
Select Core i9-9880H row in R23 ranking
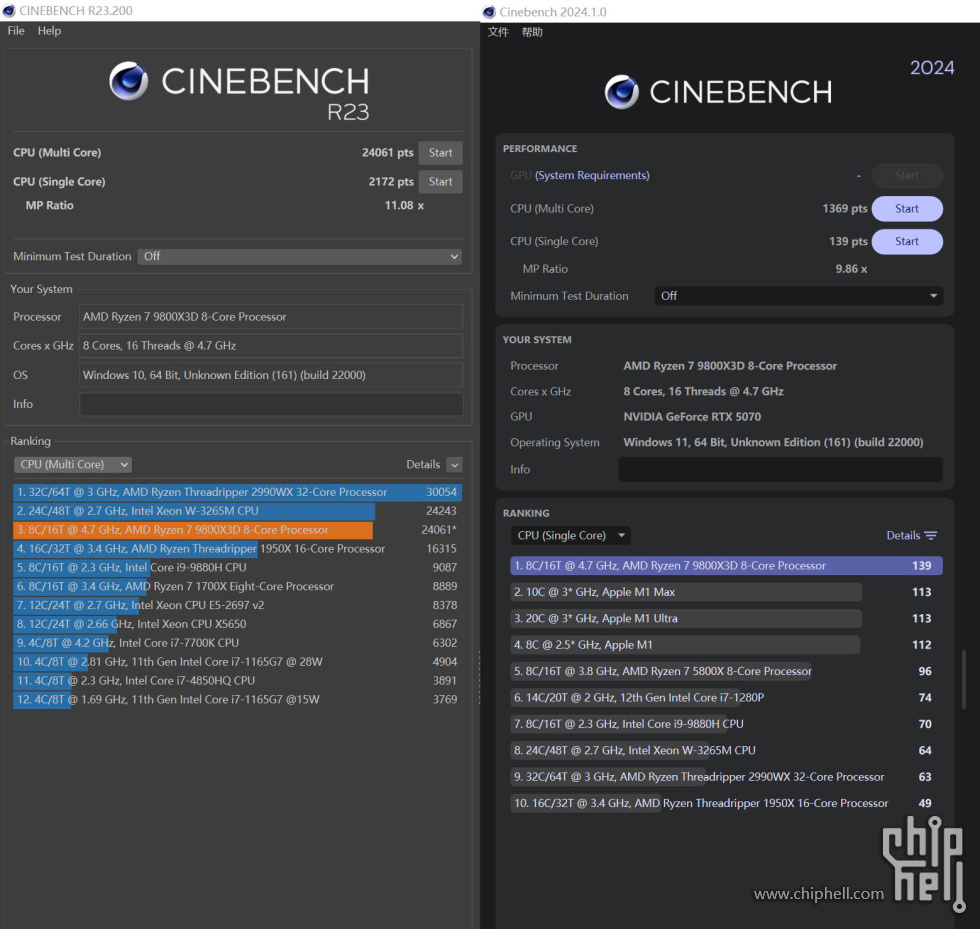[238, 567]
